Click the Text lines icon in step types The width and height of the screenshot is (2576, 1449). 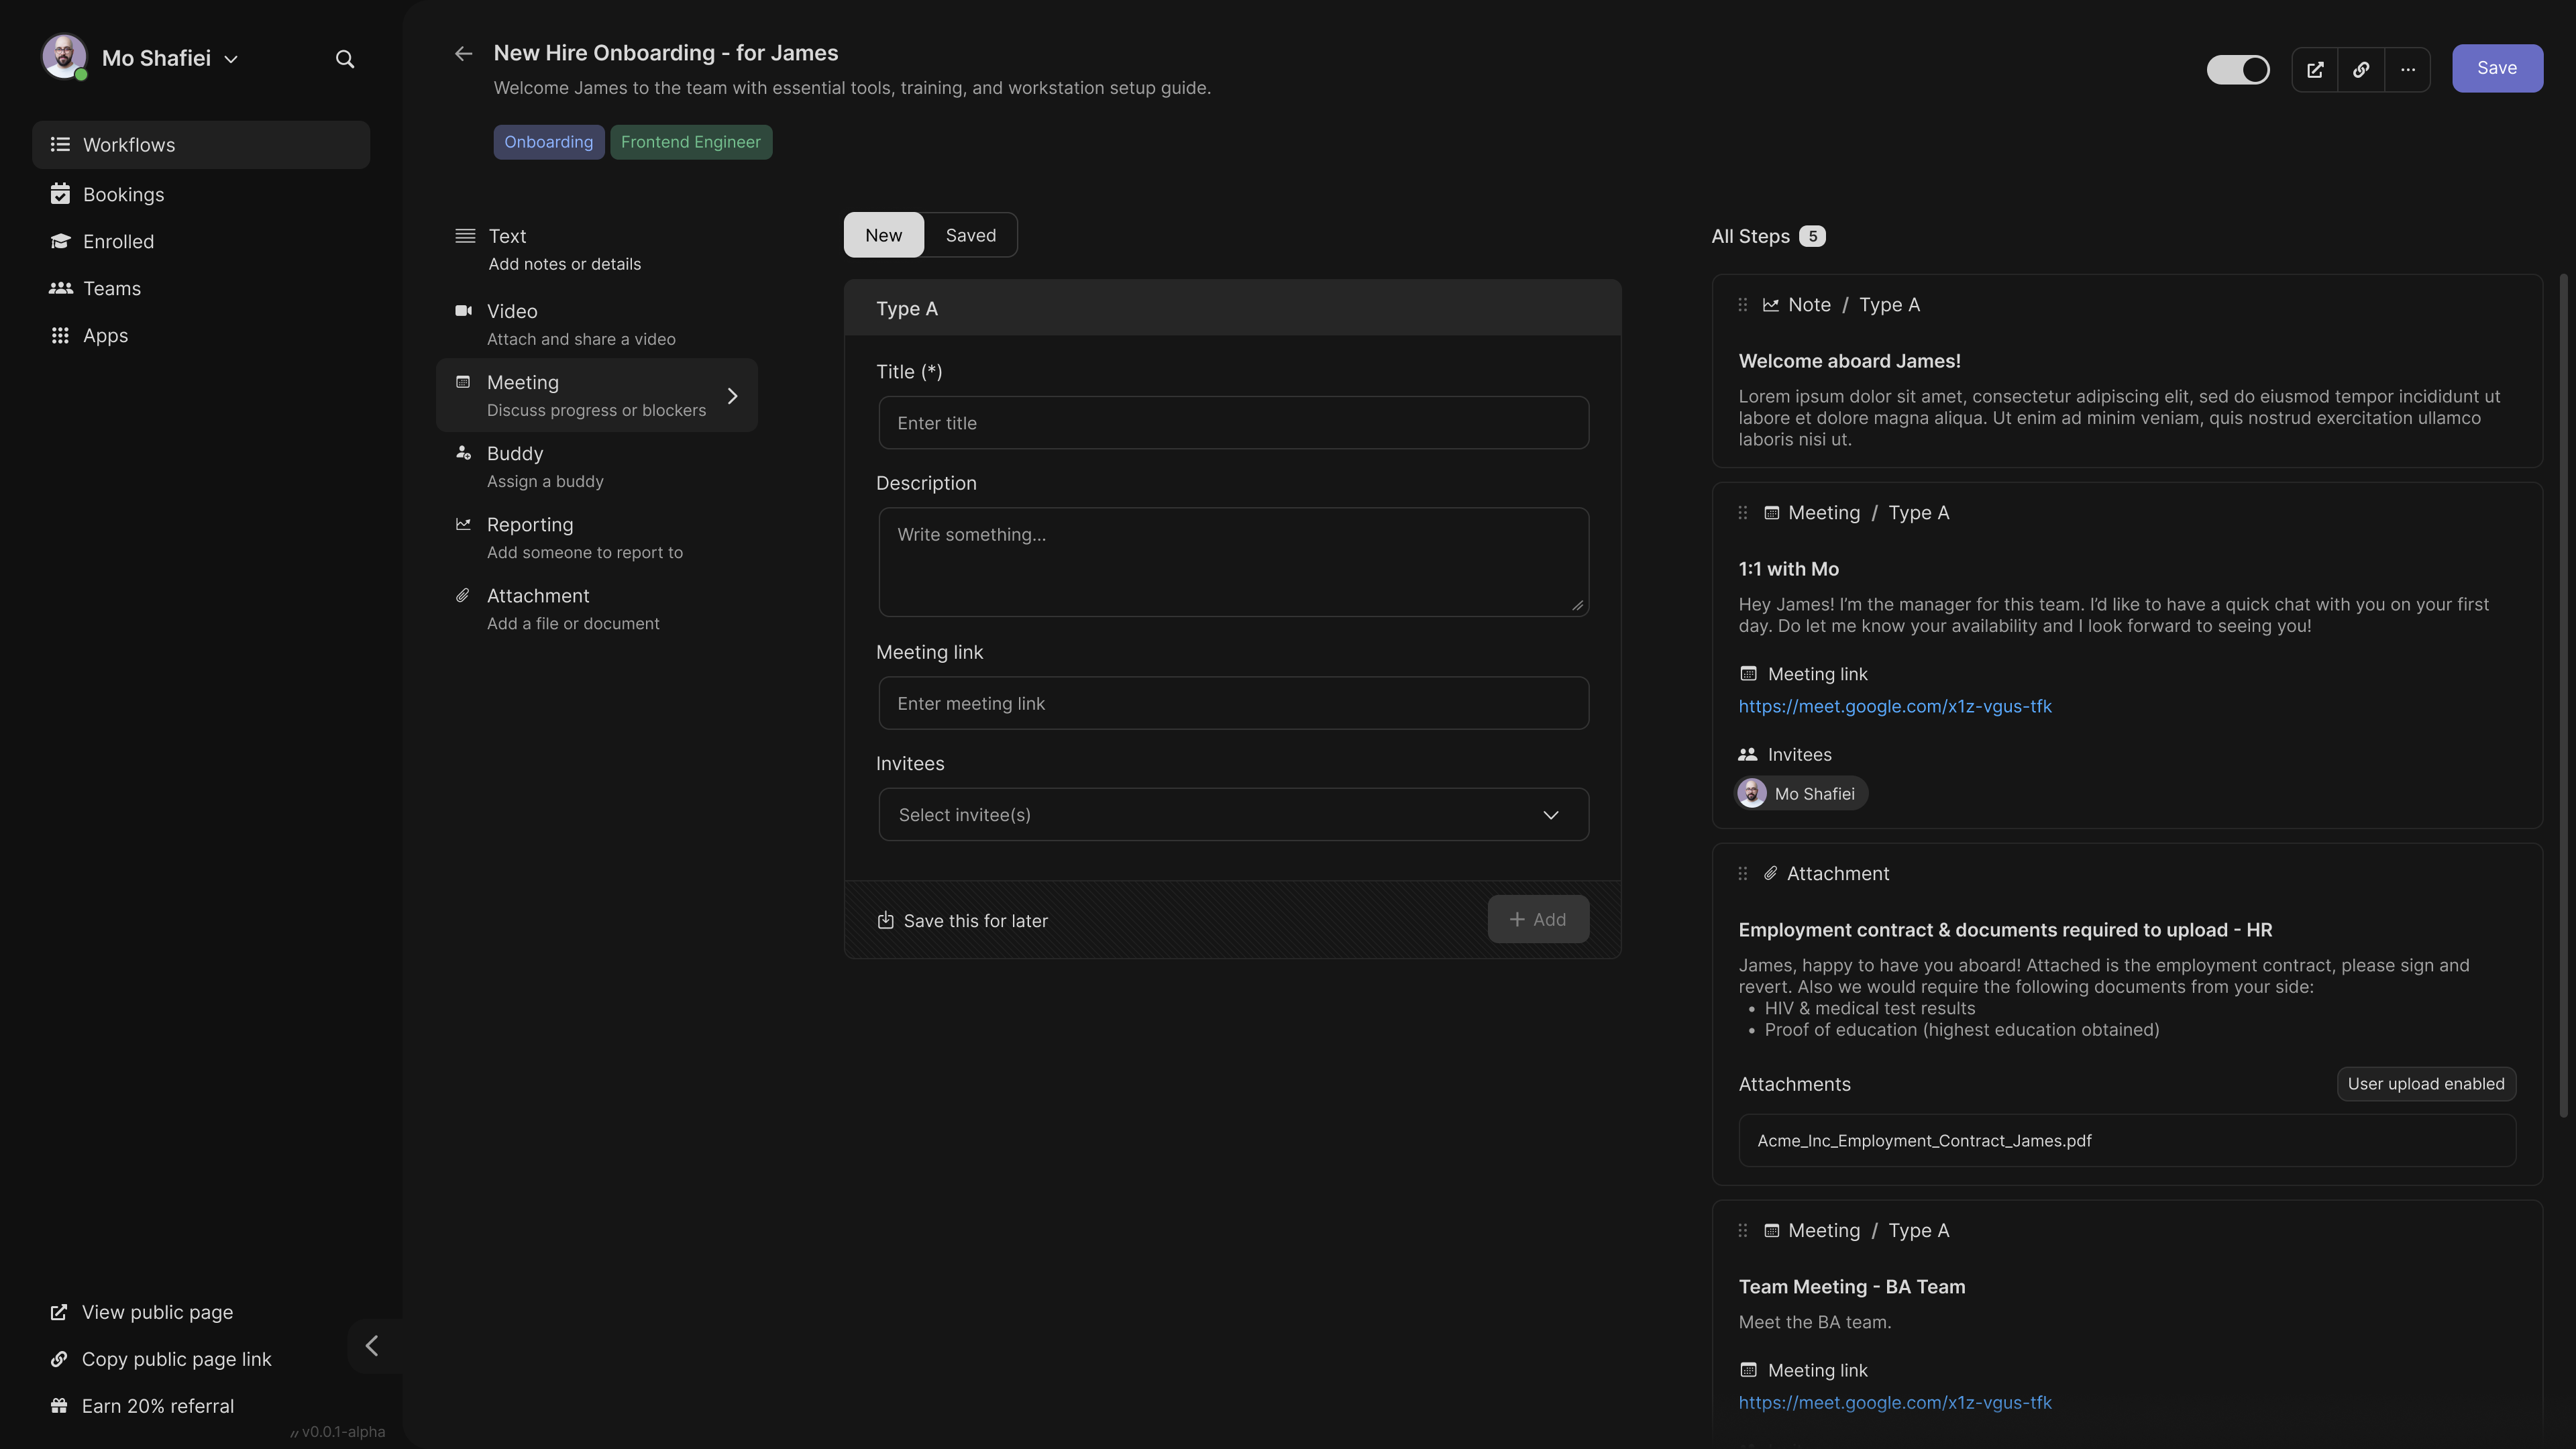pyautogui.click(x=465, y=236)
